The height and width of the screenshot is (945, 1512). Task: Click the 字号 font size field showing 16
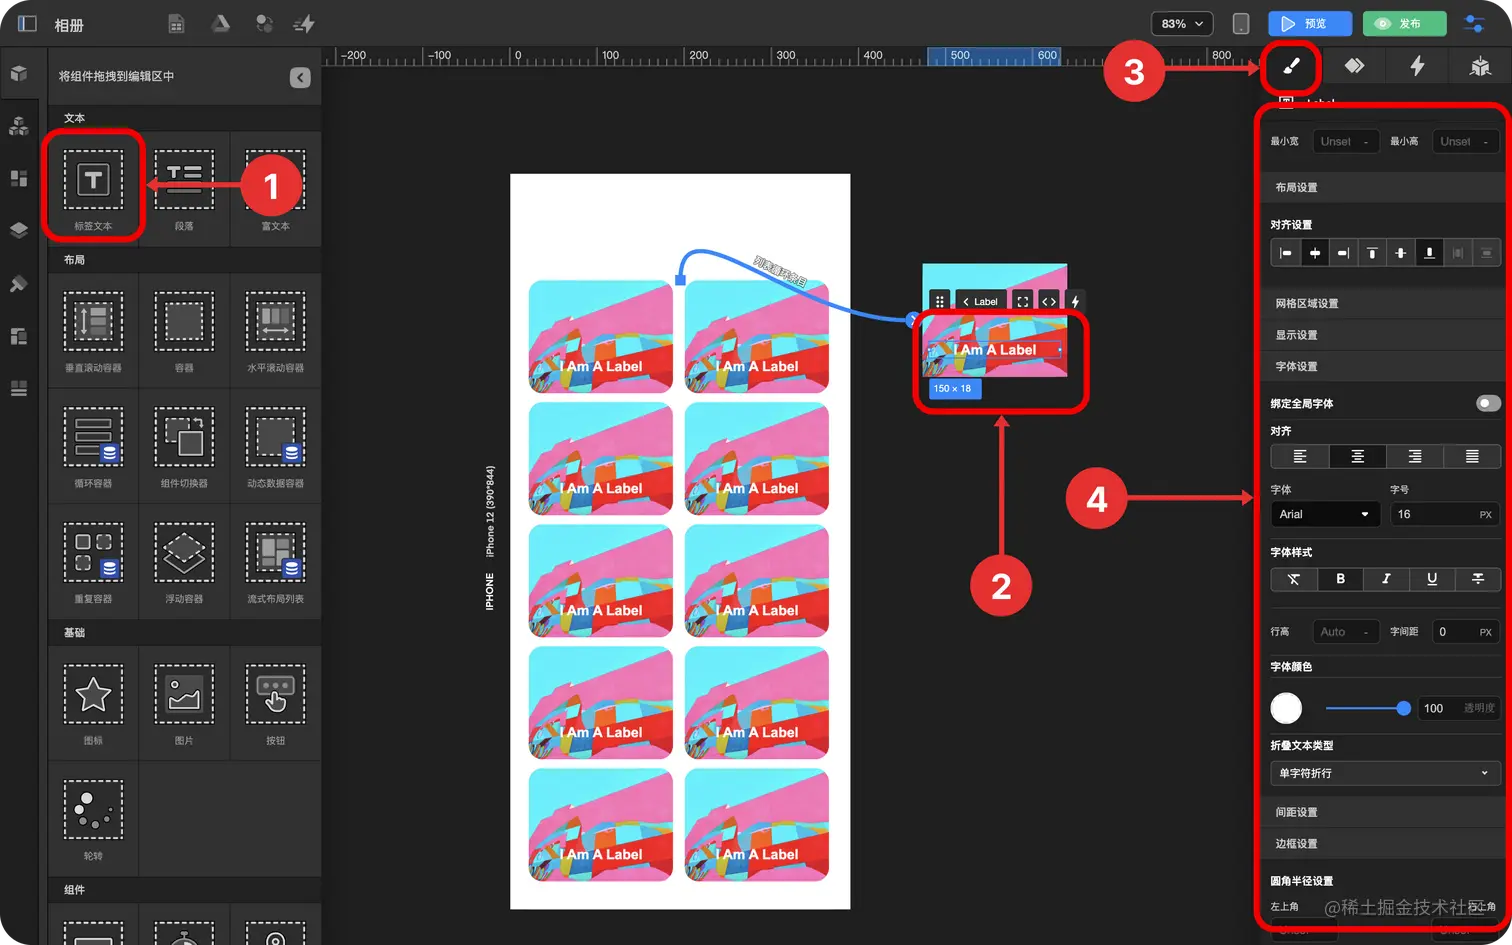(1444, 514)
